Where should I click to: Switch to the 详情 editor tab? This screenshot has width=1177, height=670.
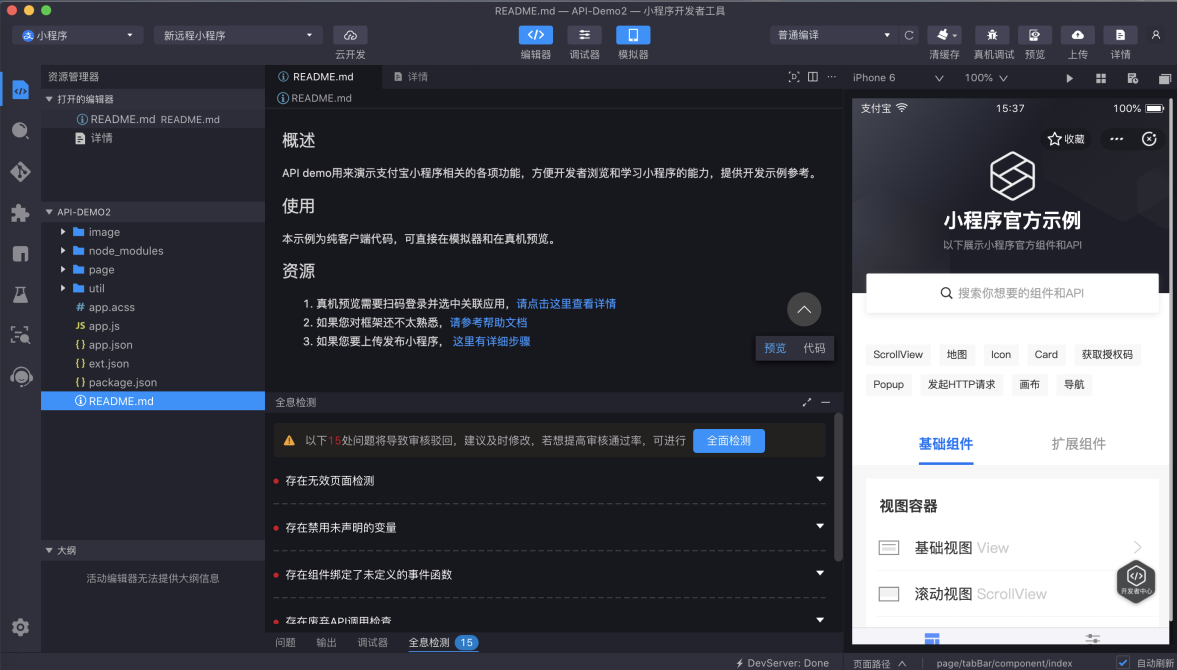click(411, 77)
